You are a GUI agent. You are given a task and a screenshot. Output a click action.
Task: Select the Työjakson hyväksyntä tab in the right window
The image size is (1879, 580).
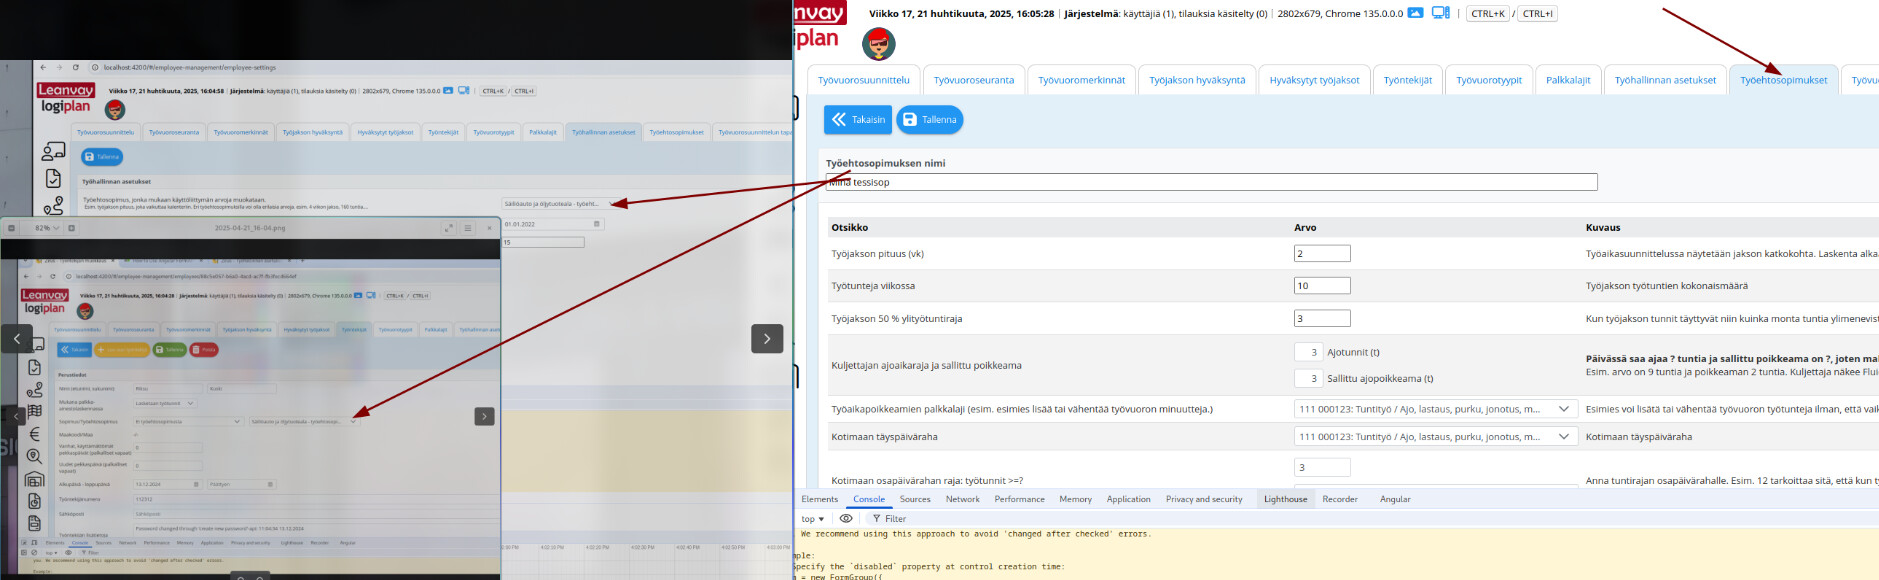coord(1197,80)
